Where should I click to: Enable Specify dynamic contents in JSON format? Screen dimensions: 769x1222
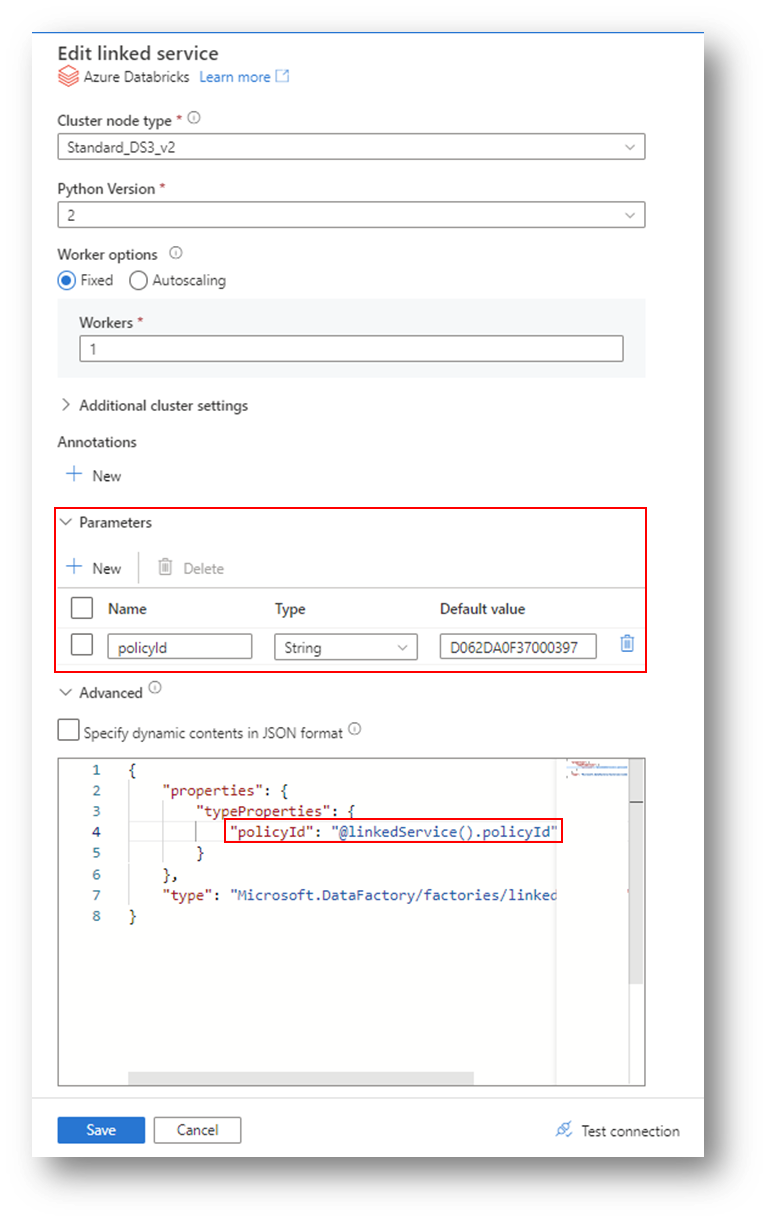click(x=68, y=731)
